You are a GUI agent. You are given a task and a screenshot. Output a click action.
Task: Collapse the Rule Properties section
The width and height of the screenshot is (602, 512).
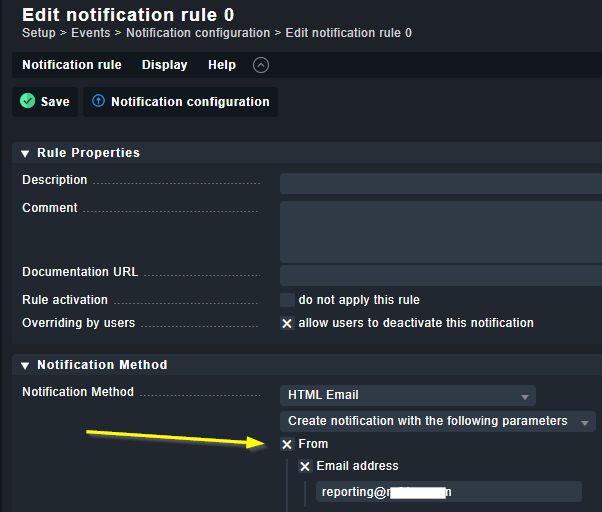(26, 153)
